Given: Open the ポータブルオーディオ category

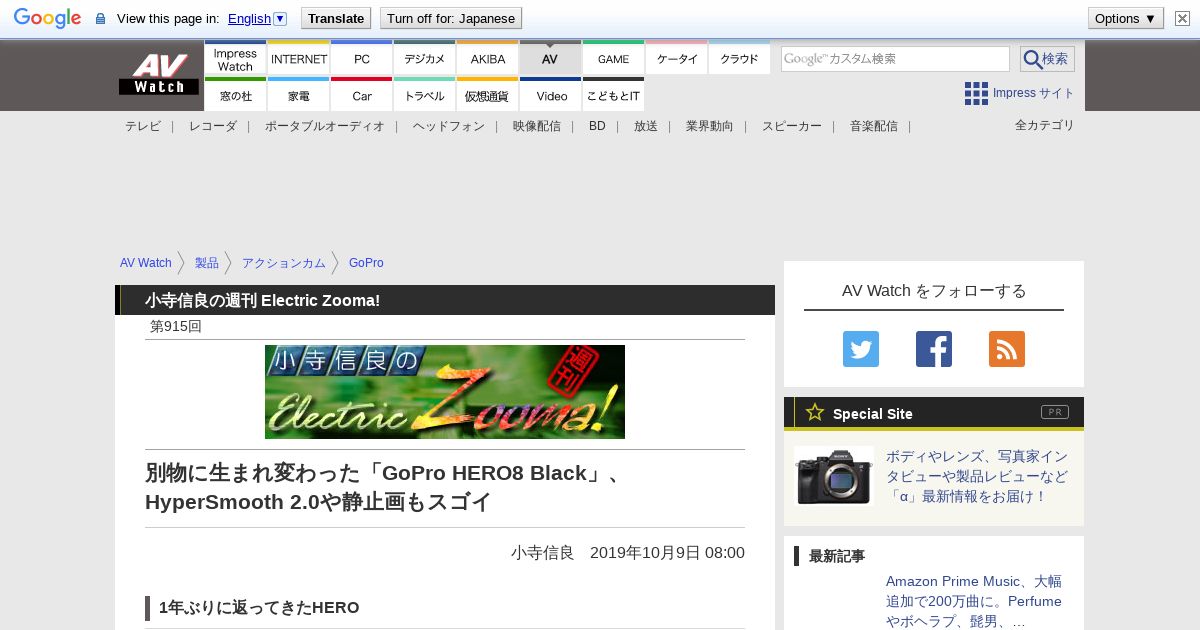Looking at the screenshot, I should point(325,126).
